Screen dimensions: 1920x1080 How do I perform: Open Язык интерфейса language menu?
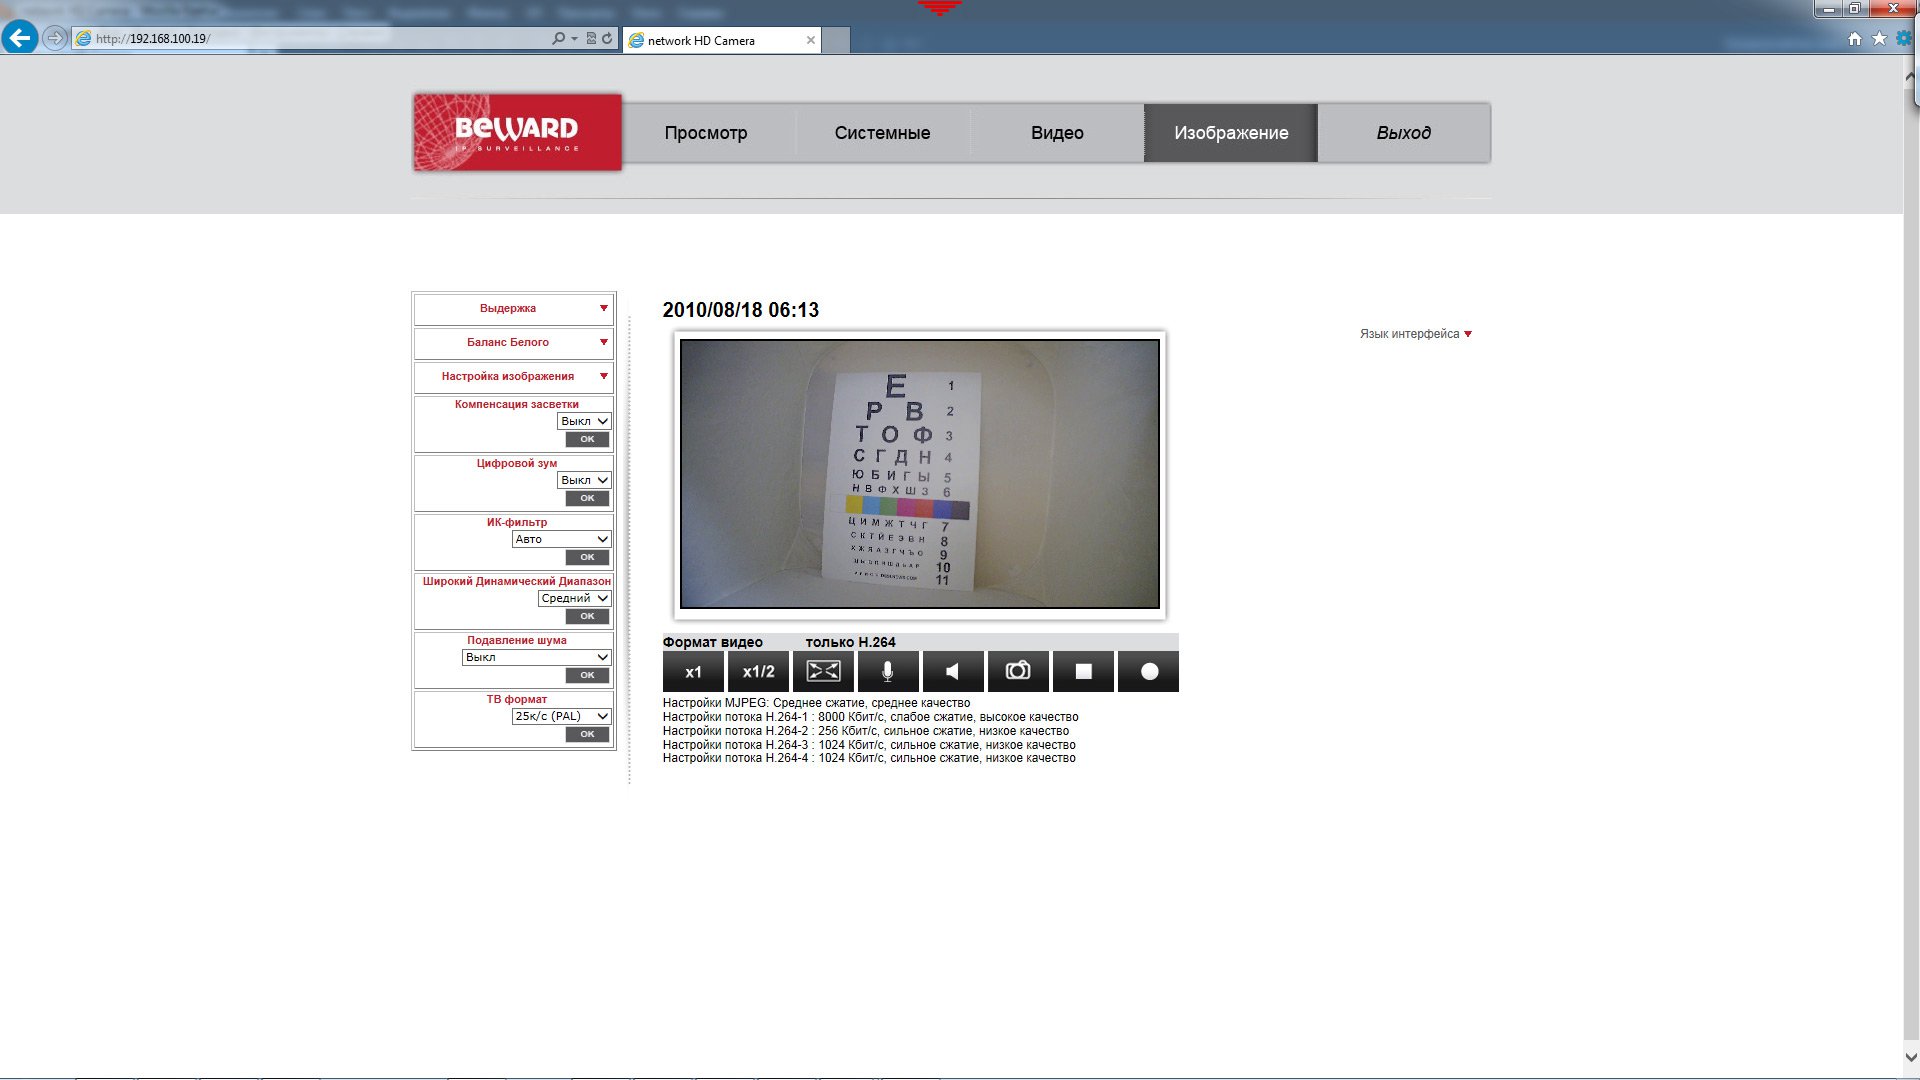tap(1415, 334)
